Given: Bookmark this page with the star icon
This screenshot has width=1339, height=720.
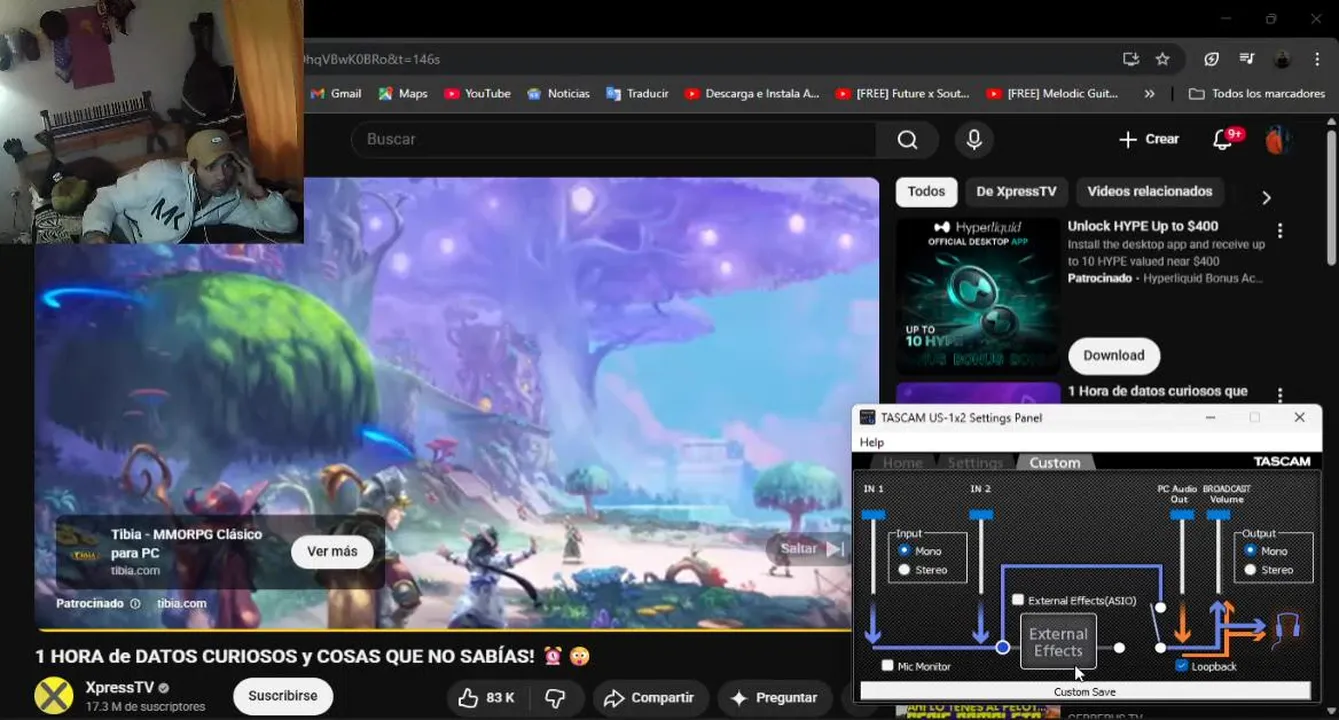Looking at the screenshot, I should [1162, 59].
